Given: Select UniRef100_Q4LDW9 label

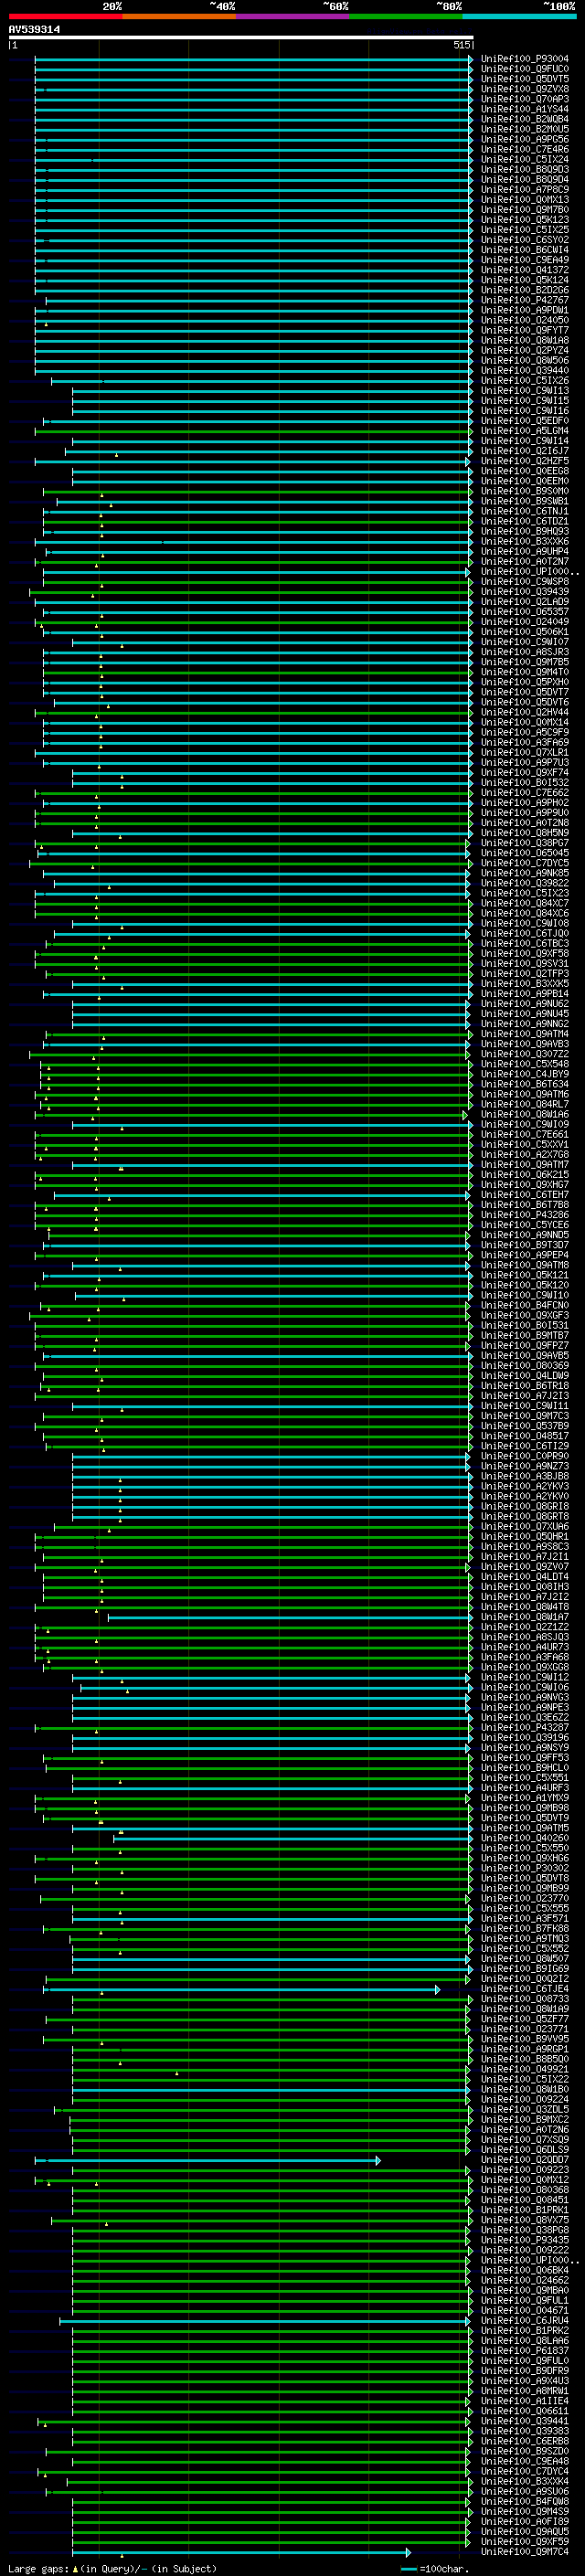Looking at the screenshot, I should (525, 1376).
